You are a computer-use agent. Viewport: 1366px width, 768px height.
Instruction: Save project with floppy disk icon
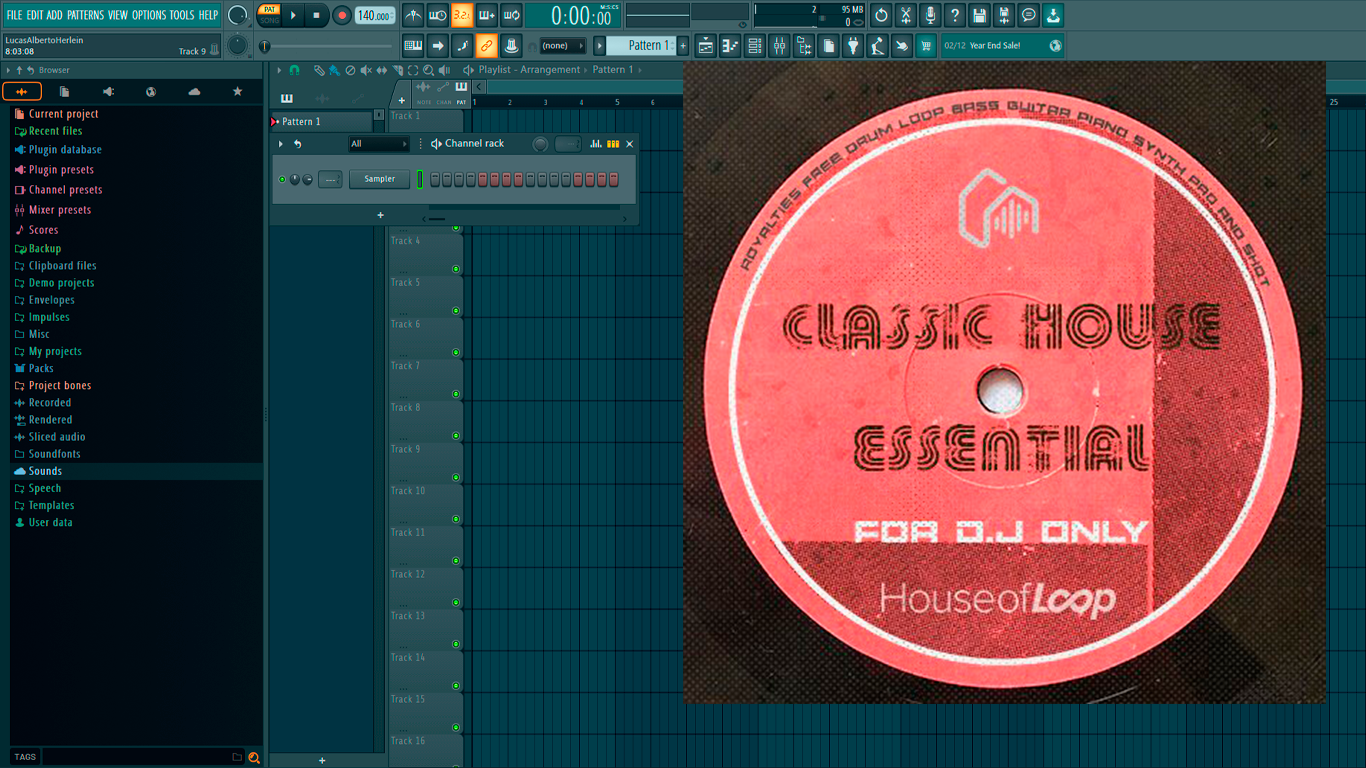(x=979, y=15)
